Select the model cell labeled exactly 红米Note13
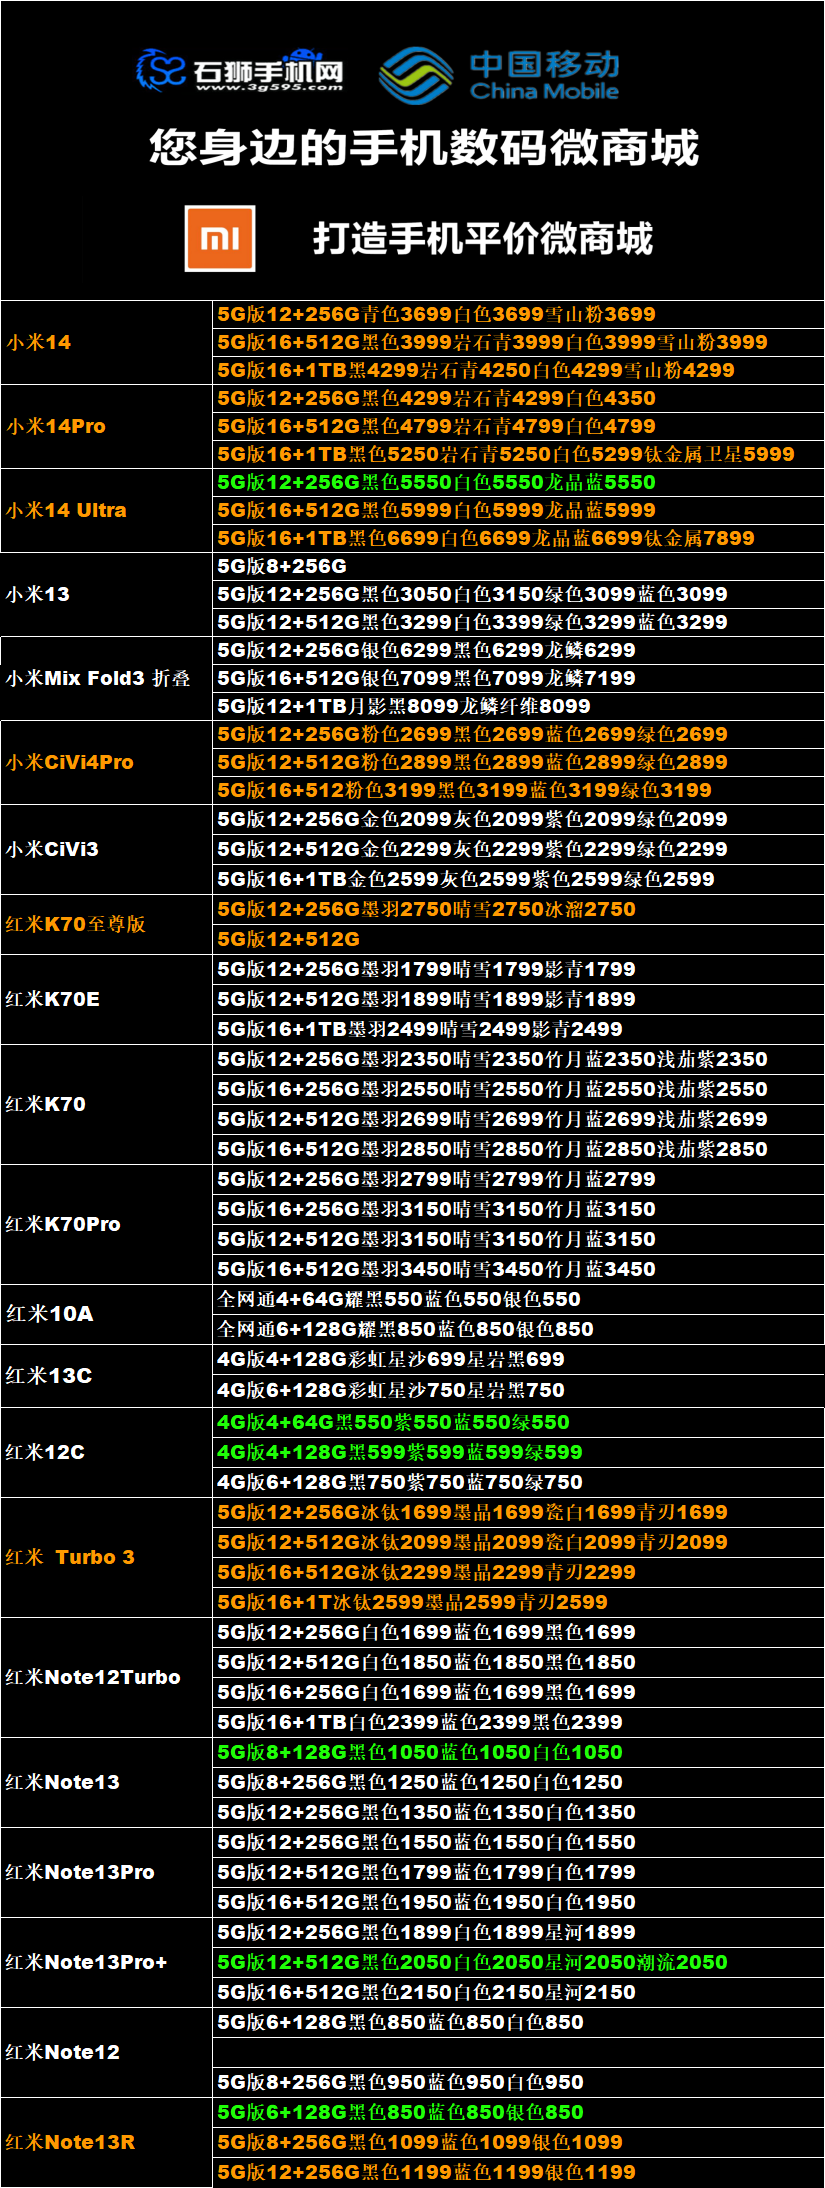Viewport: 825px width, 2188px height. tap(107, 1782)
